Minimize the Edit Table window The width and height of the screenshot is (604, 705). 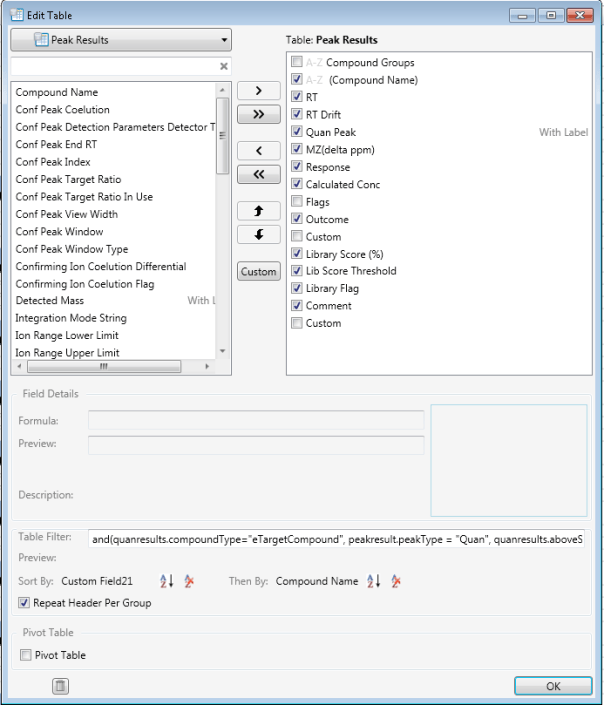pos(522,15)
